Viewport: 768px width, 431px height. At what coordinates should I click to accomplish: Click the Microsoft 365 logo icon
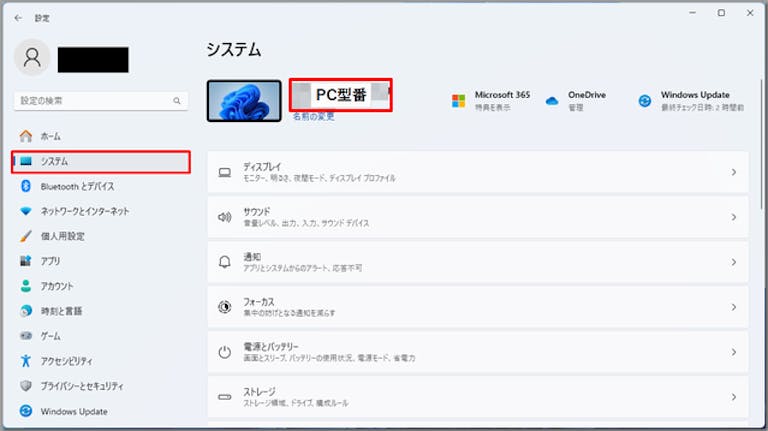[458, 101]
